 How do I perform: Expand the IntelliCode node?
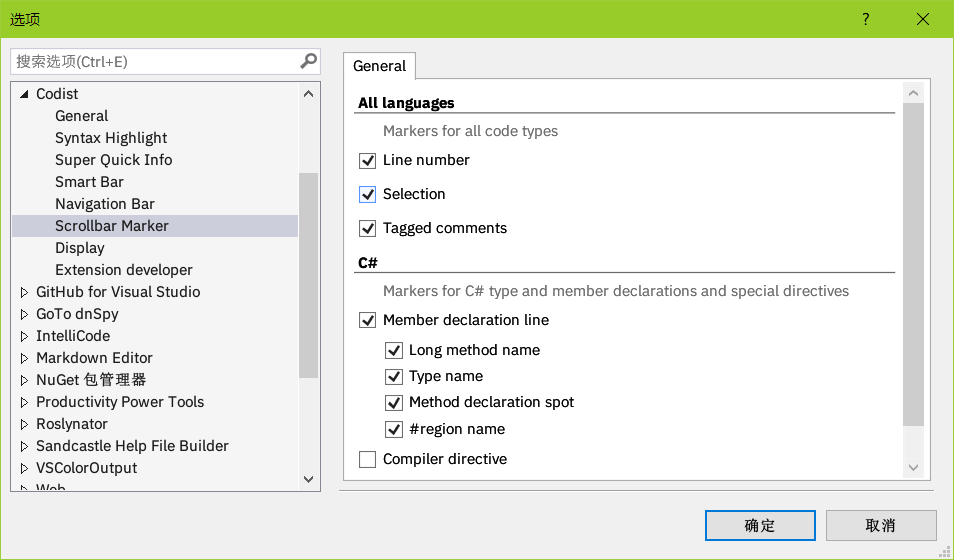(x=24, y=336)
